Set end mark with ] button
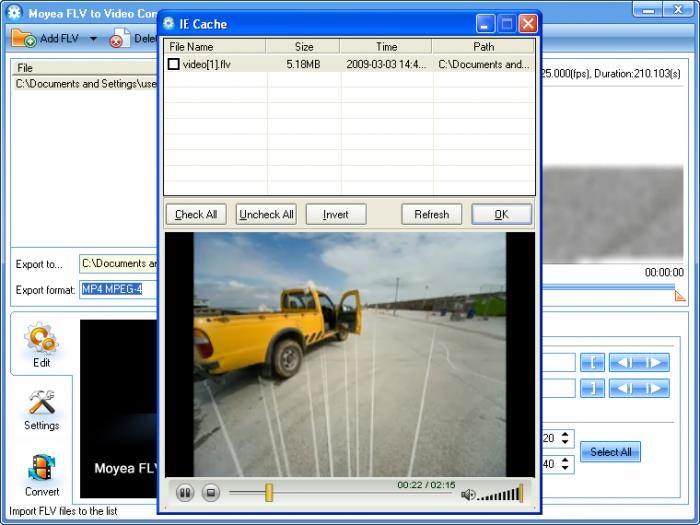 tap(592, 388)
